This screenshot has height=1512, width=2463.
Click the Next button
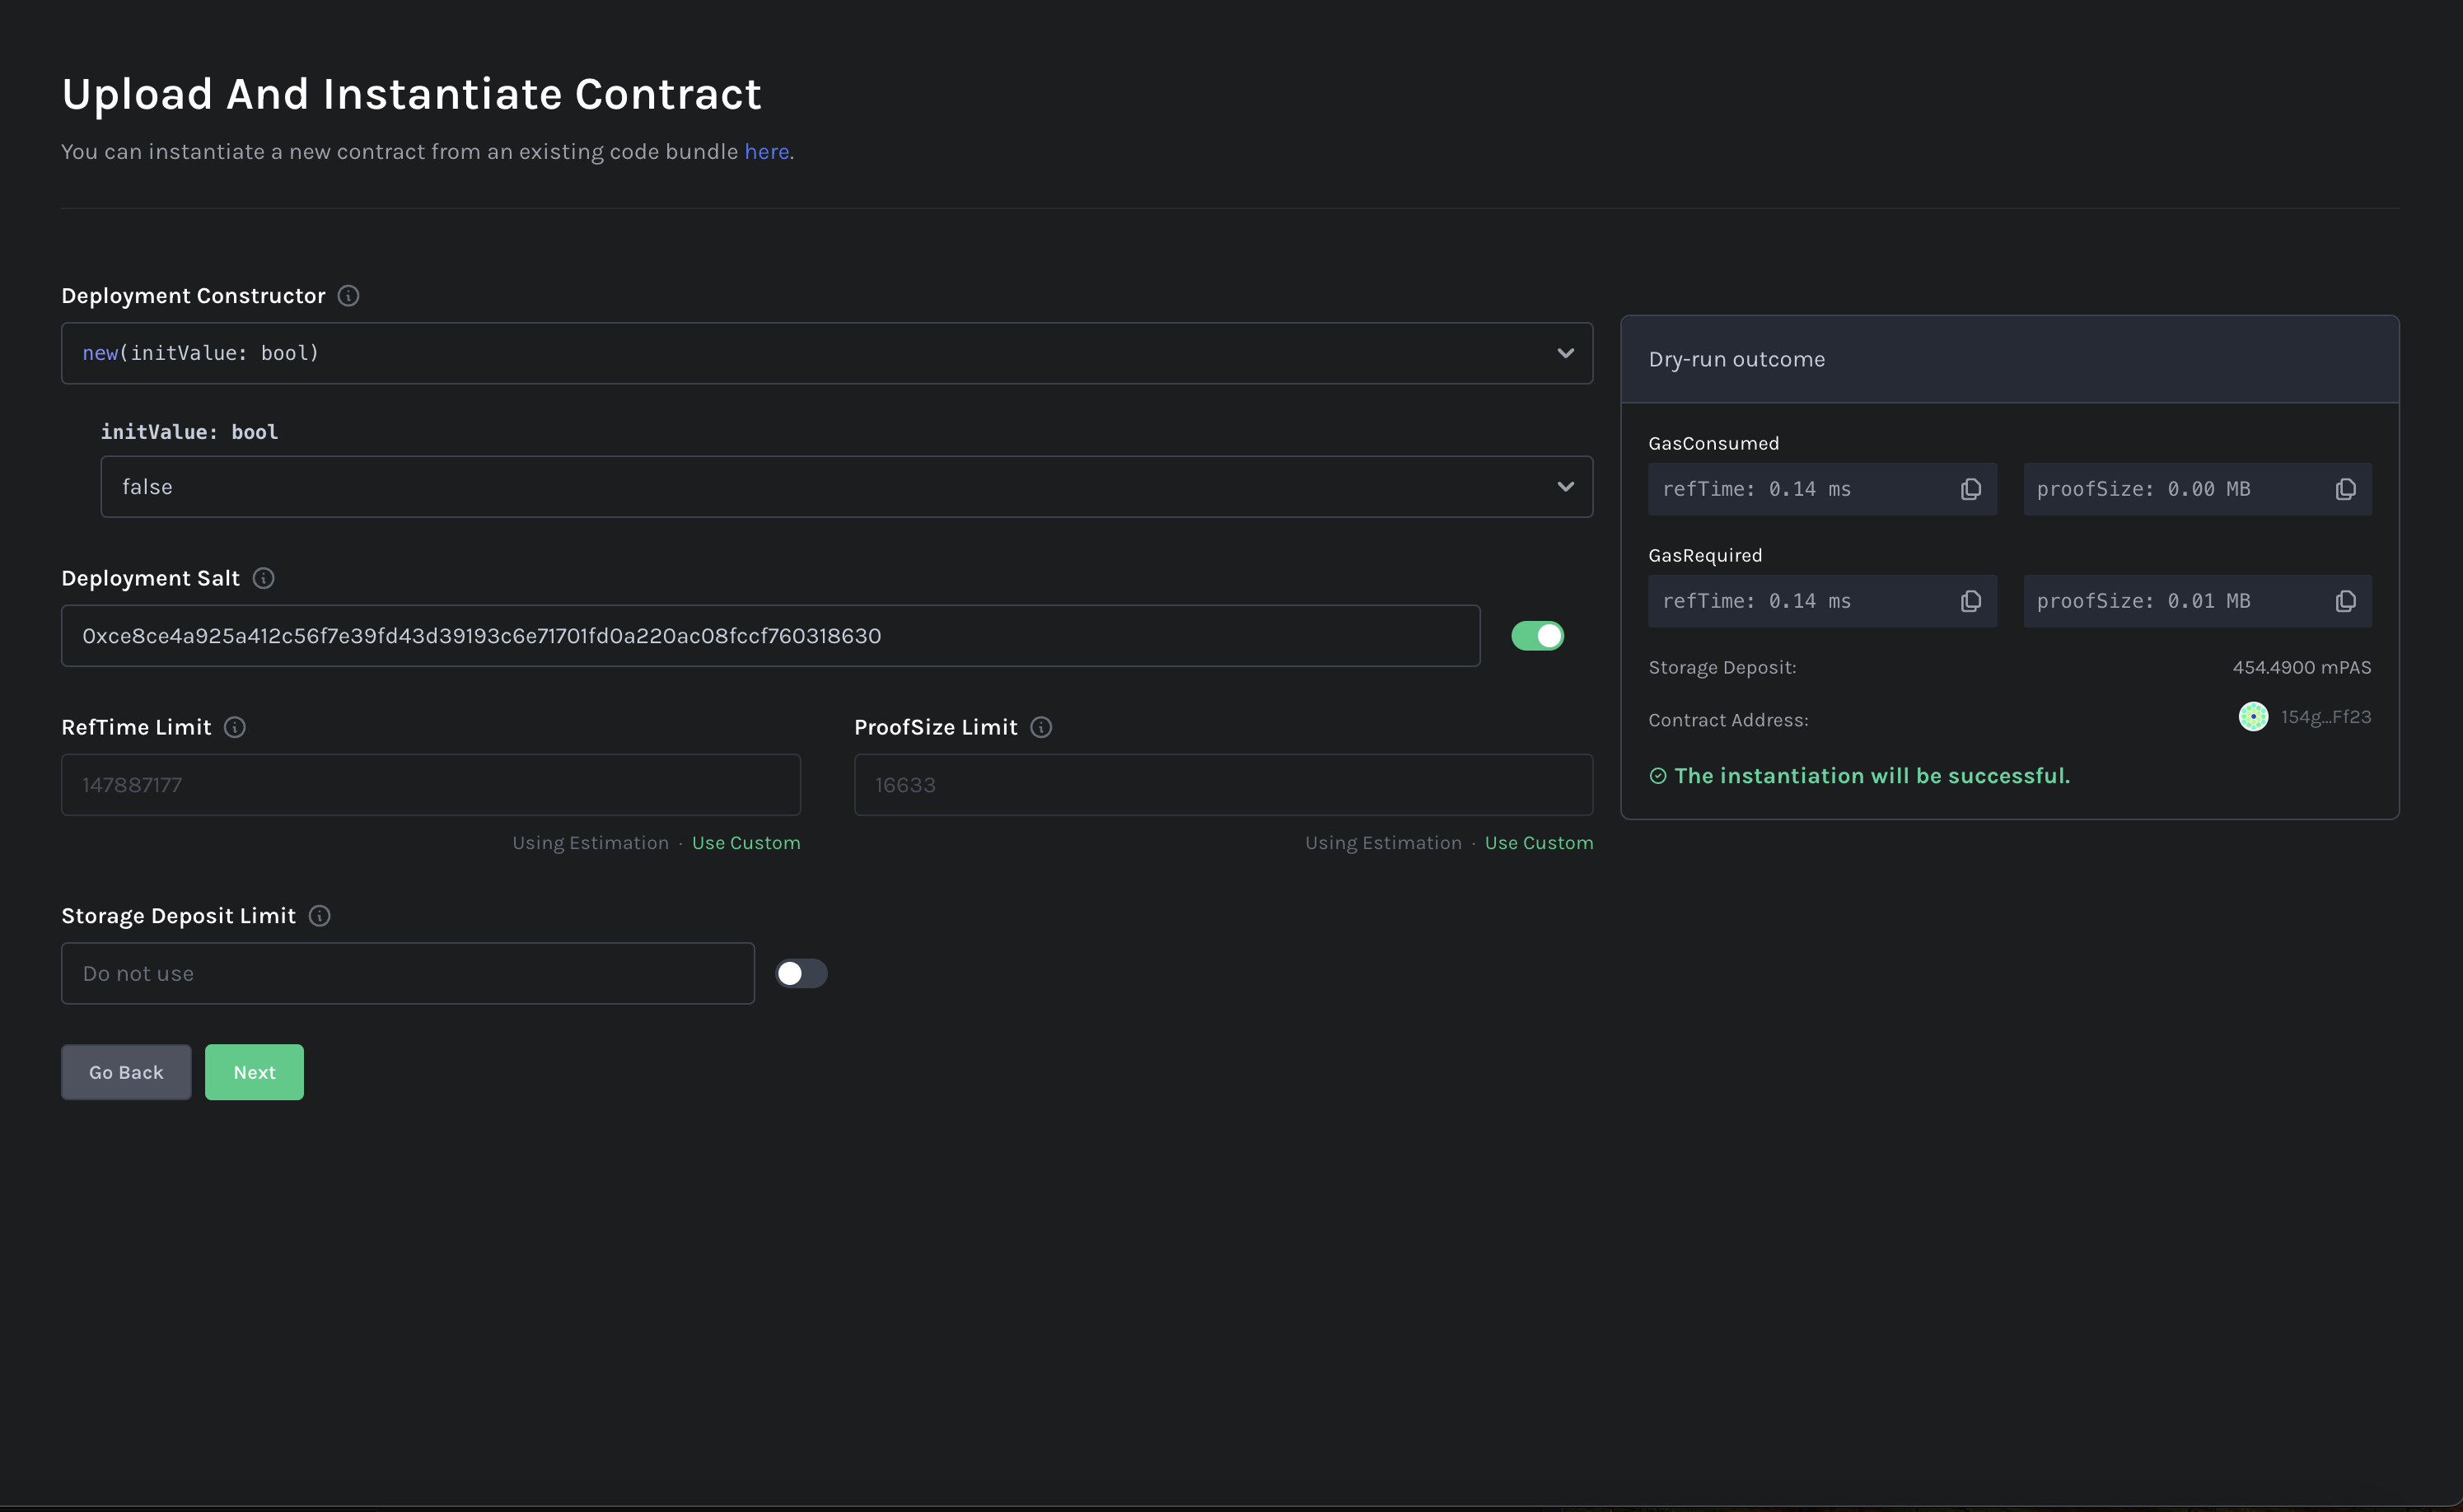pyautogui.click(x=254, y=1073)
